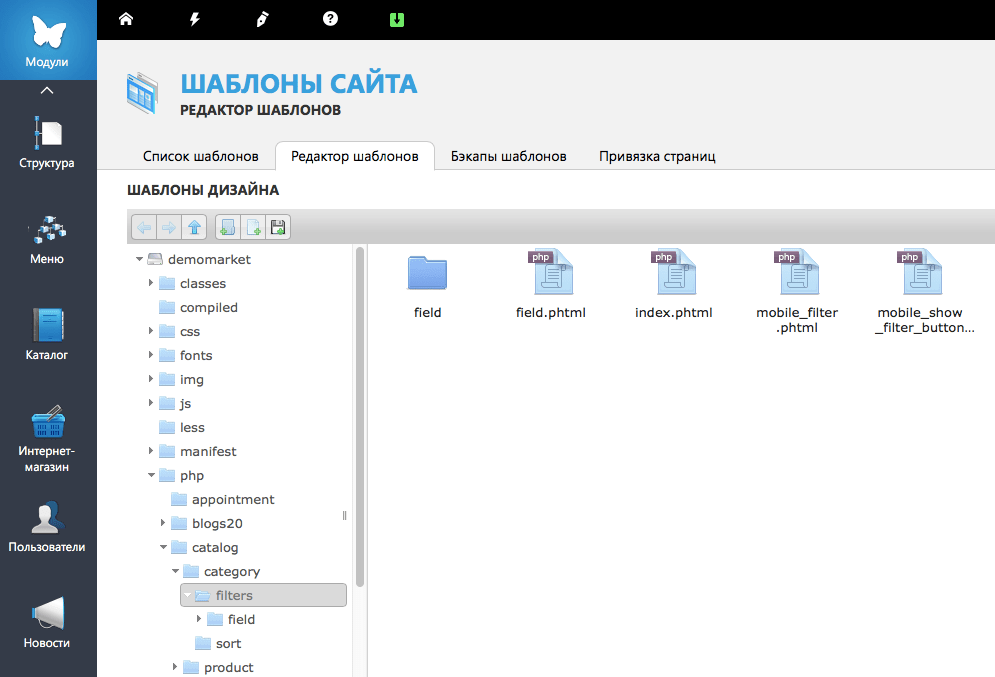Collapse the category folder arrow
995x677 pixels.
(x=175, y=571)
